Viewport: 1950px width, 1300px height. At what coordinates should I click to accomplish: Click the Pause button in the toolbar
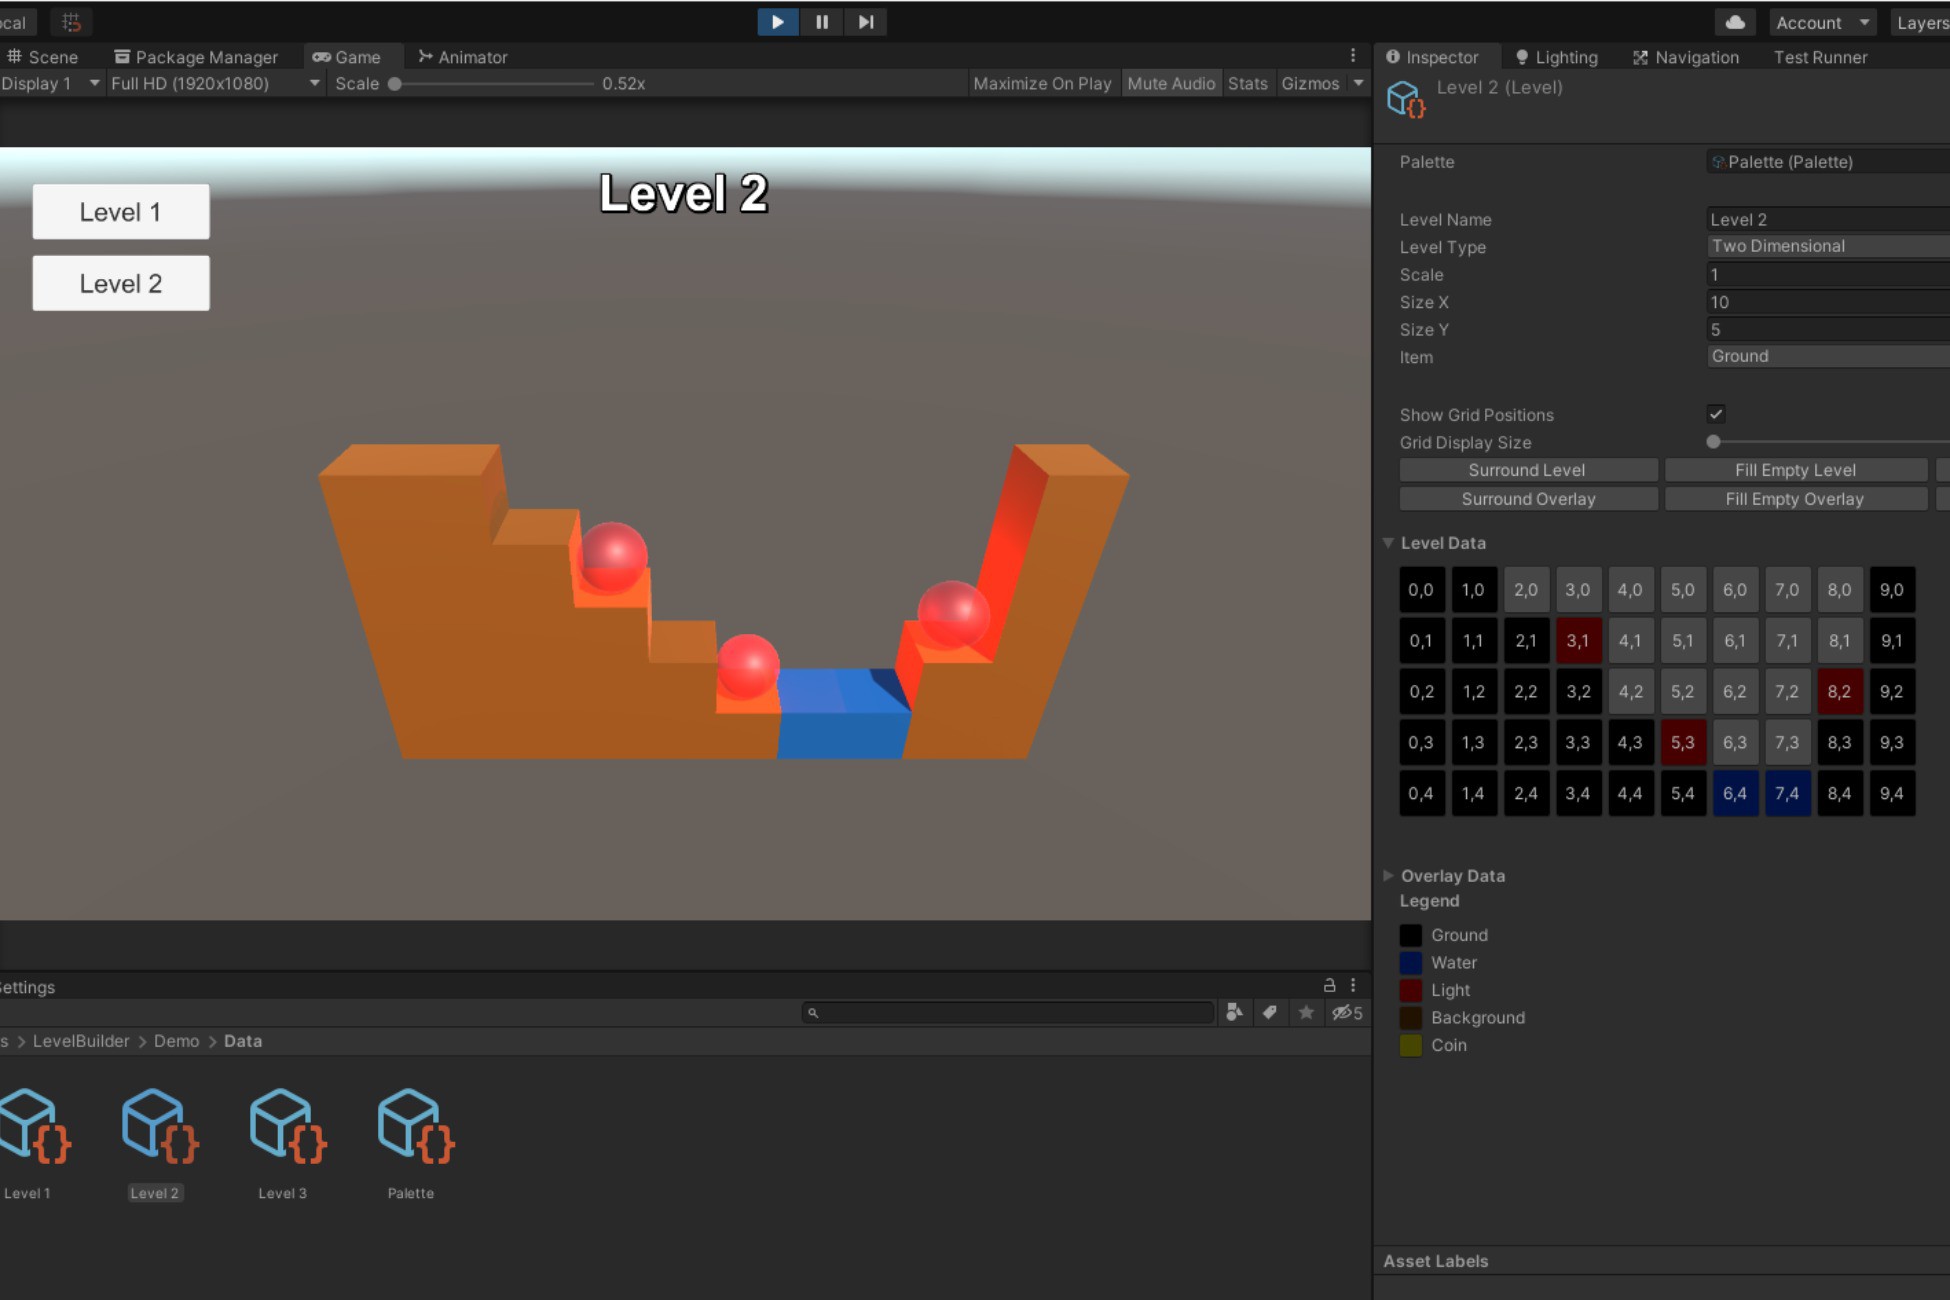click(x=821, y=22)
